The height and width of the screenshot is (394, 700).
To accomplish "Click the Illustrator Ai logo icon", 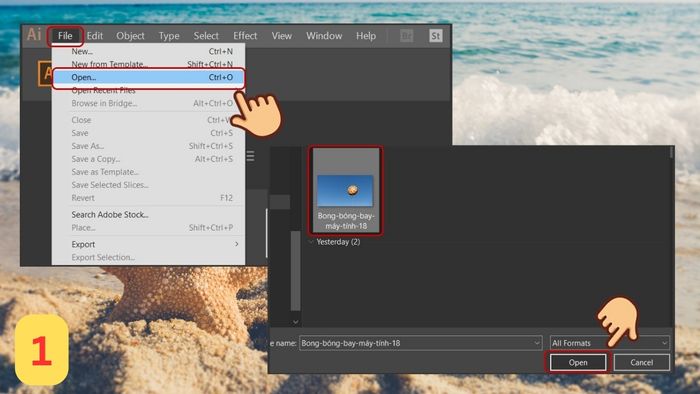I will point(34,34).
